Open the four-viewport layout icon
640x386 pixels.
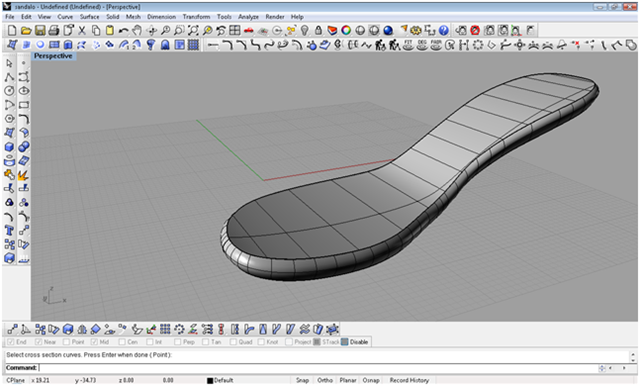[235, 30]
